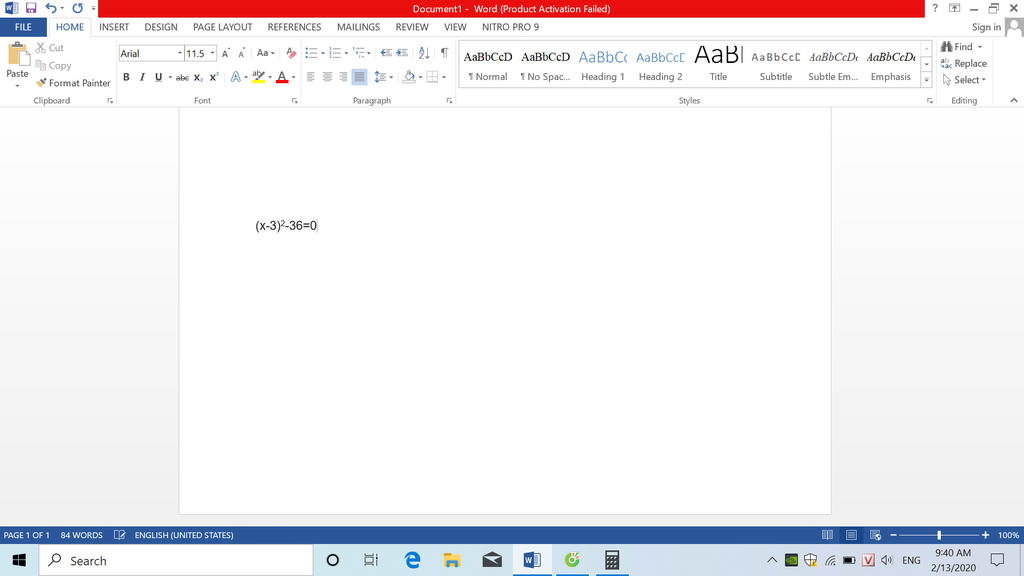Center align the text
Screen dimensions: 1024x576
pyautogui.click(x=327, y=77)
